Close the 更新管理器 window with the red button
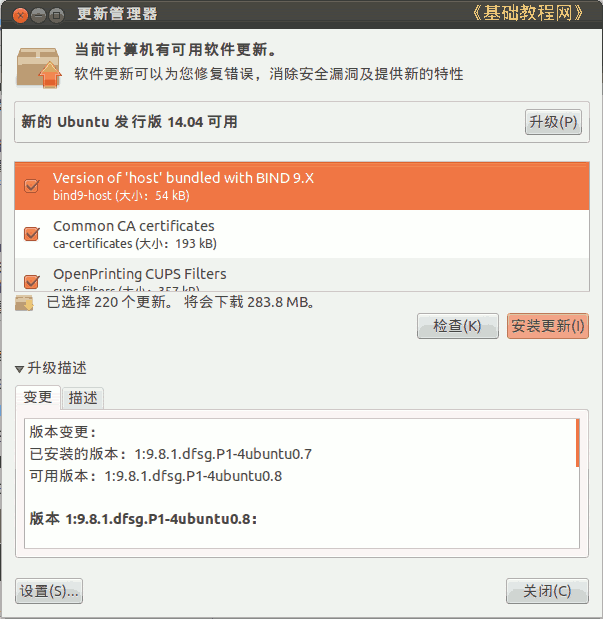This screenshot has width=603, height=619. pos(20,15)
